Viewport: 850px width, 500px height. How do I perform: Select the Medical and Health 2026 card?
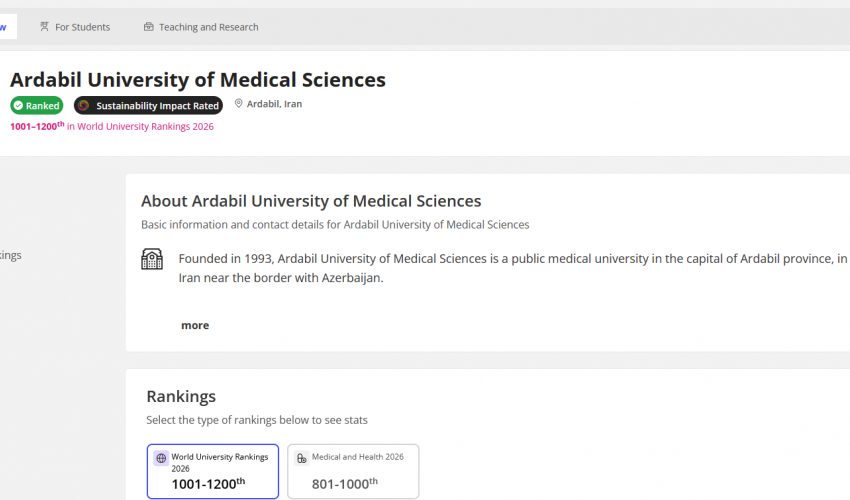click(x=353, y=471)
